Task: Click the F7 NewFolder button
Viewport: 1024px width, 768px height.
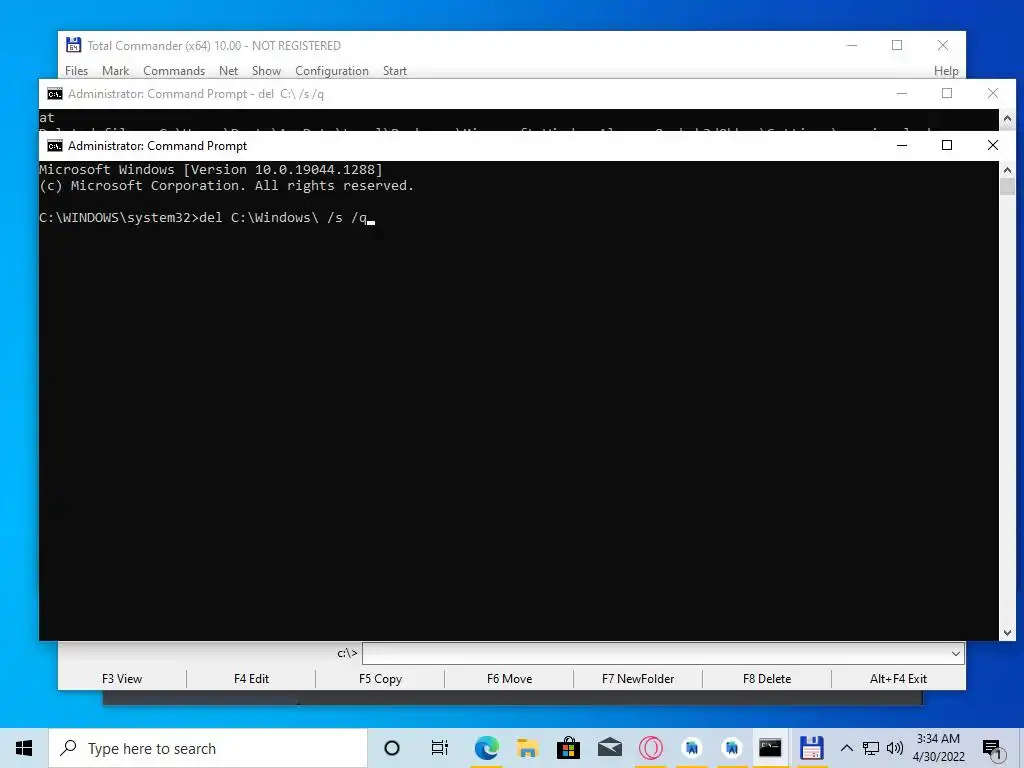Action: tap(638, 679)
